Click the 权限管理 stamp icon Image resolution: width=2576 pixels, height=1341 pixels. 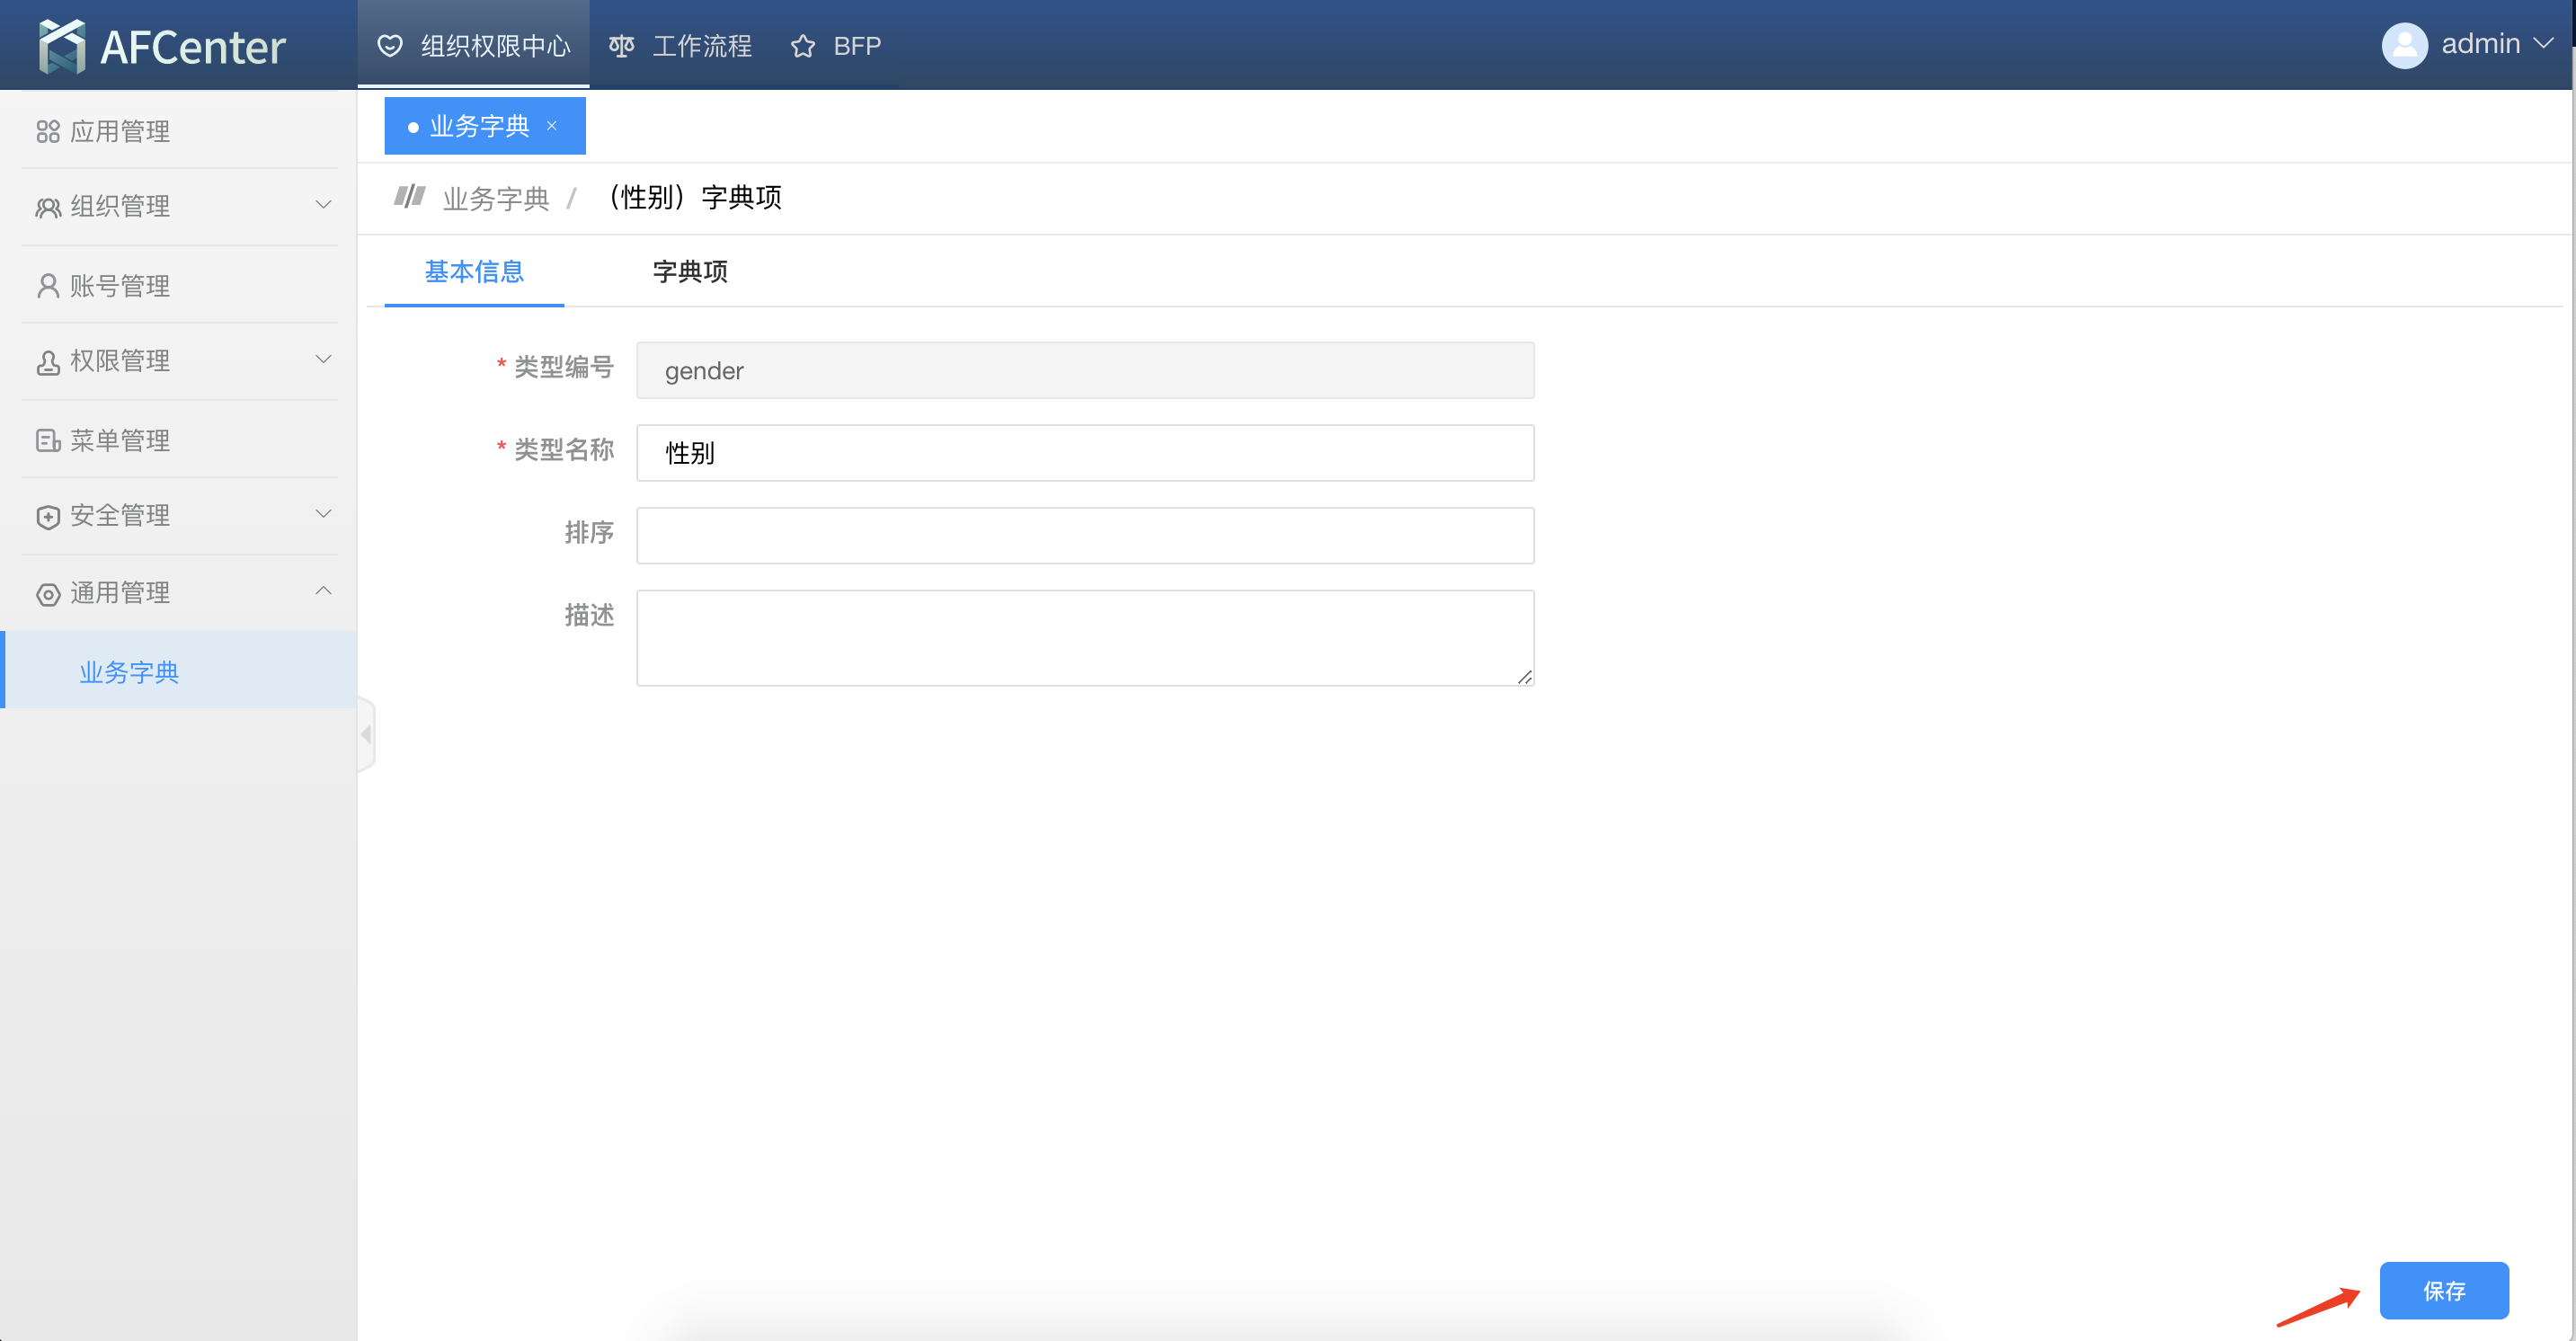click(x=48, y=362)
